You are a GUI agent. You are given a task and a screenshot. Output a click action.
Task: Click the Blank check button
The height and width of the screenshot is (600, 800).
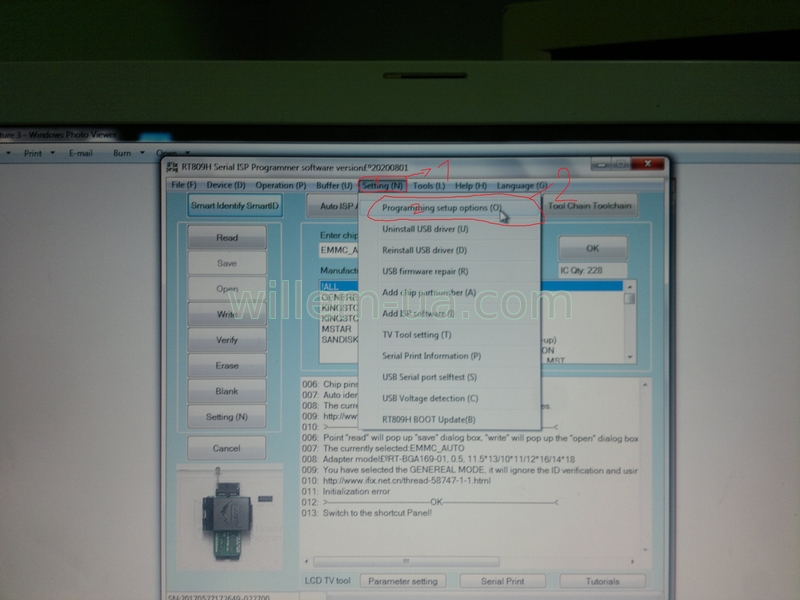tap(227, 391)
